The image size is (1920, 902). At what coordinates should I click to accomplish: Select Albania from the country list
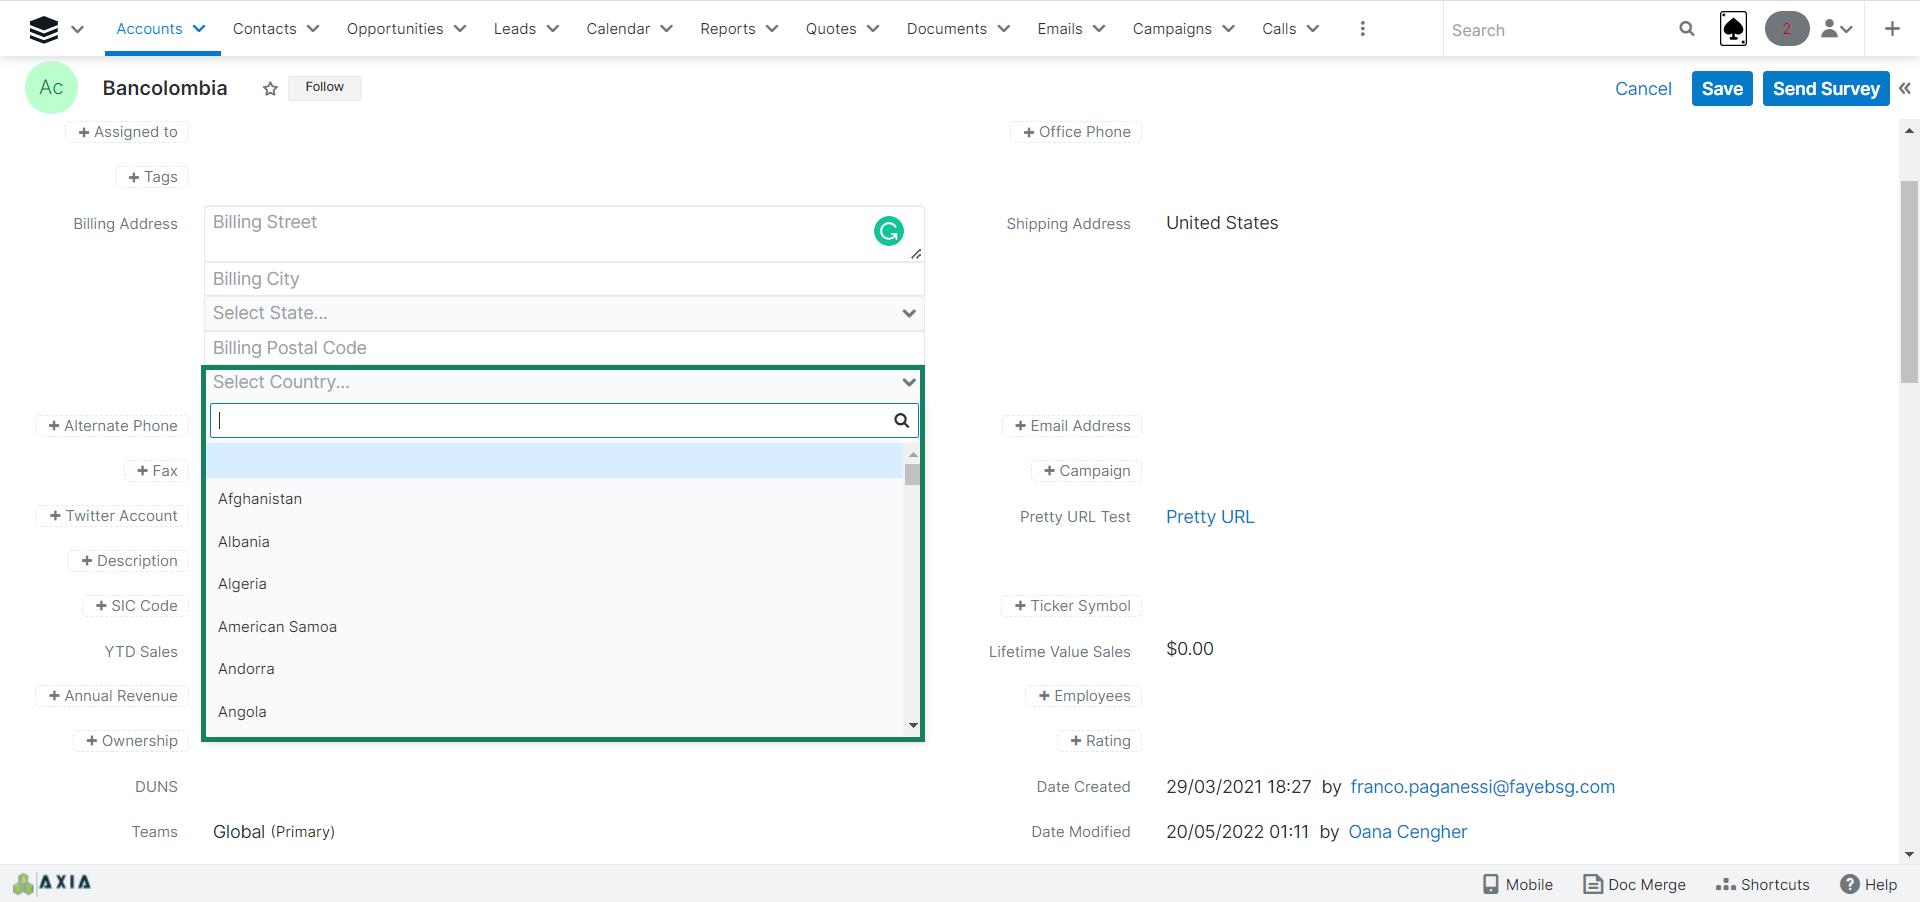pyautogui.click(x=555, y=542)
